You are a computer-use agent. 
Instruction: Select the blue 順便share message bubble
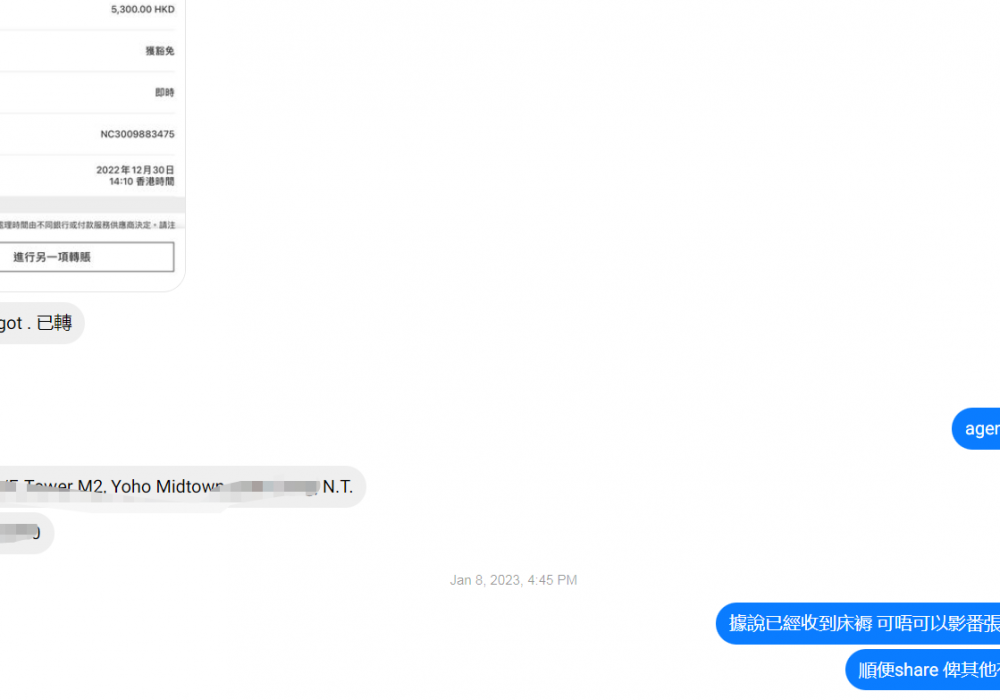[x=923, y=669]
